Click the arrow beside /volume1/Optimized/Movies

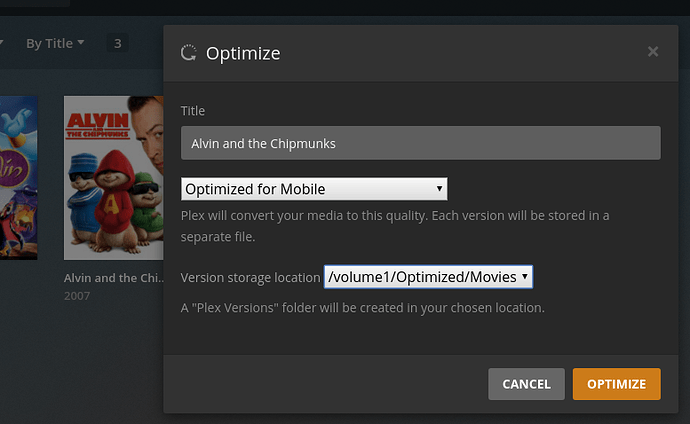click(x=525, y=276)
